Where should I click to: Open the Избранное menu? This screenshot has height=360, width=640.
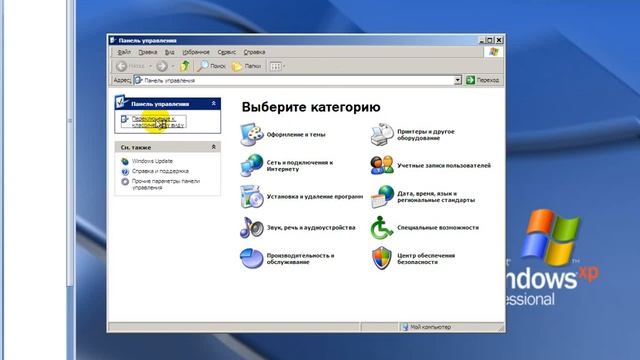pyautogui.click(x=196, y=52)
